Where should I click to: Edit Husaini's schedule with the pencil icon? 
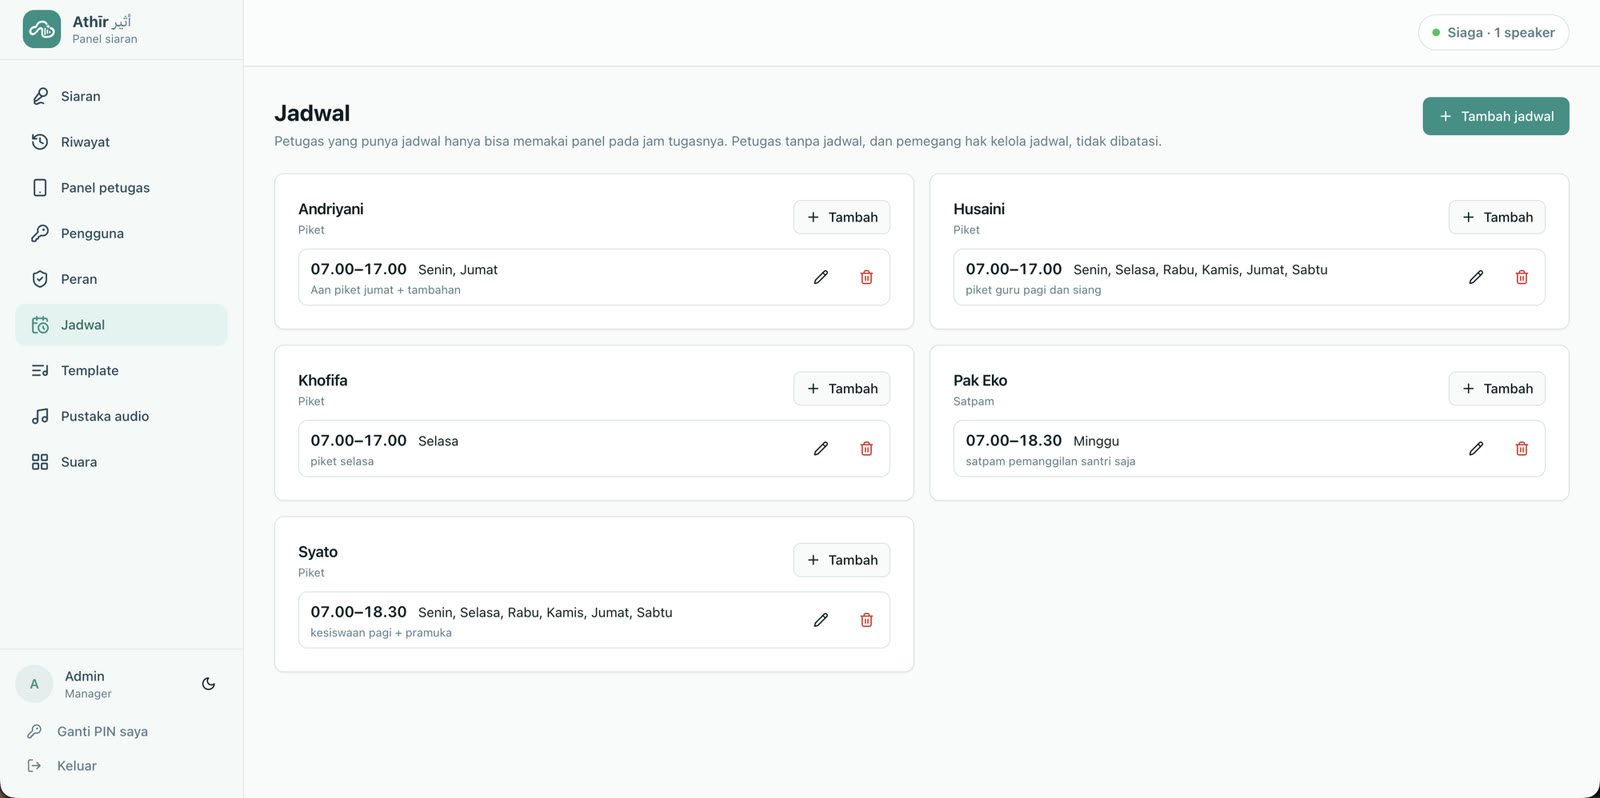click(x=1476, y=277)
